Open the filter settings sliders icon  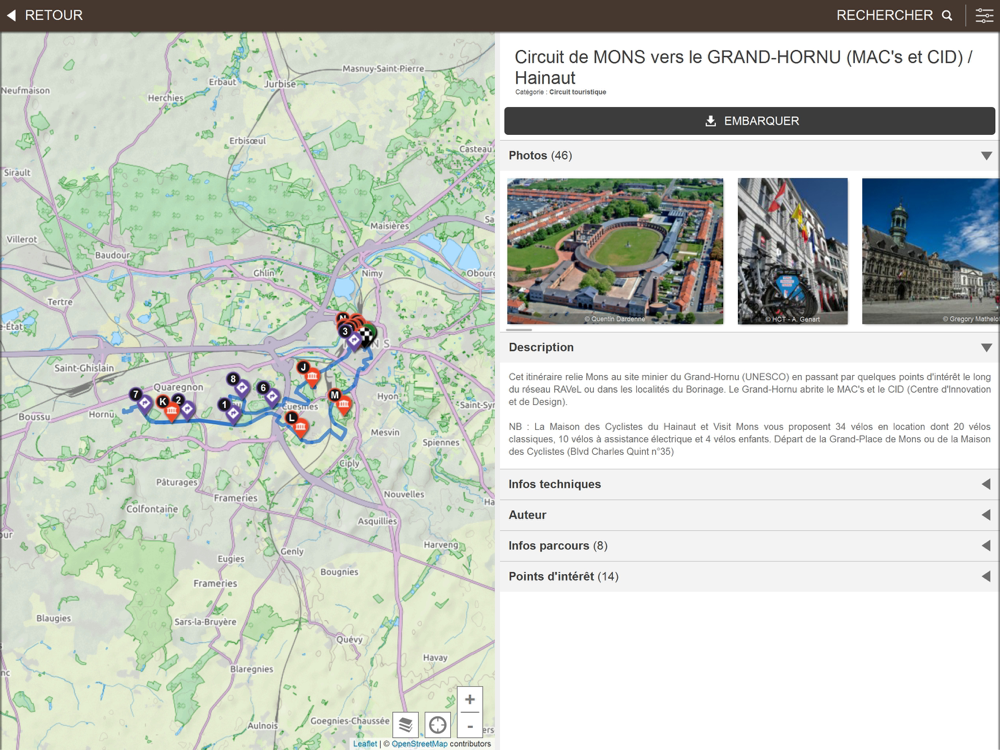[984, 15]
